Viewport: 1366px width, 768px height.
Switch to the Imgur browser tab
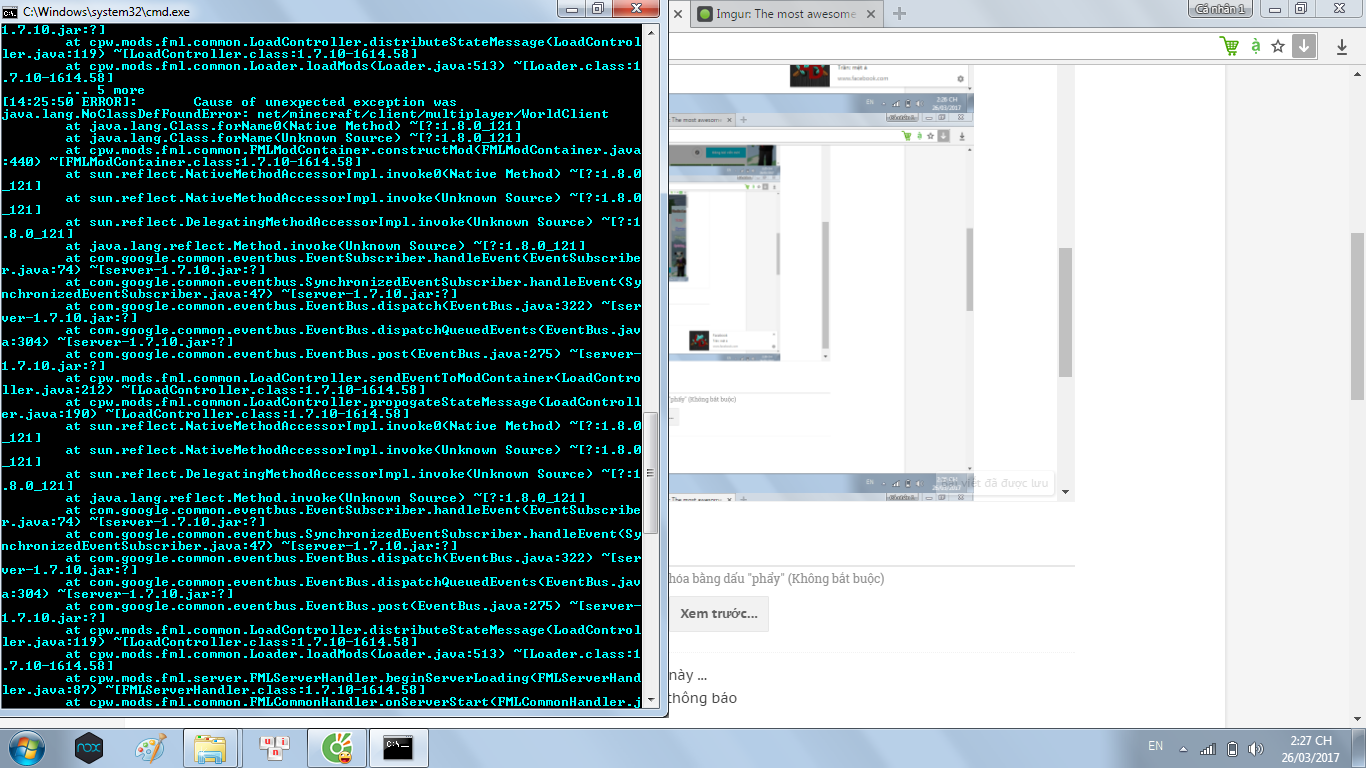[x=784, y=14]
